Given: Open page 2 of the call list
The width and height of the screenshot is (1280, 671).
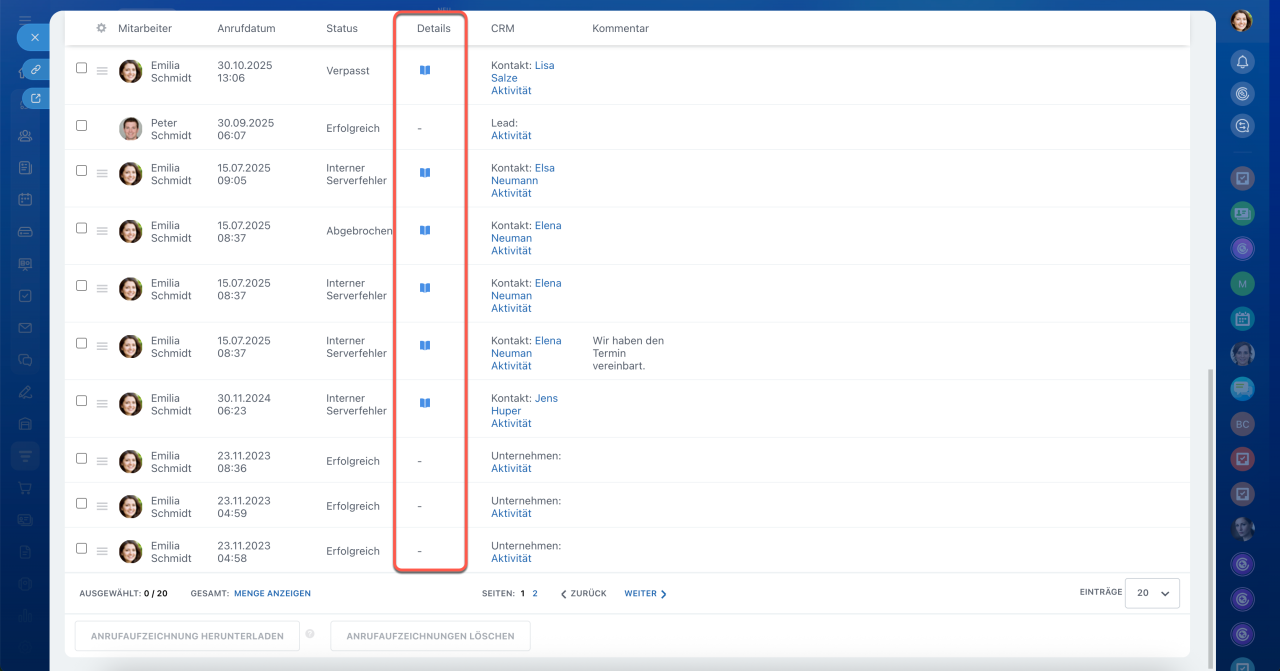Looking at the screenshot, I should point(535,593).
